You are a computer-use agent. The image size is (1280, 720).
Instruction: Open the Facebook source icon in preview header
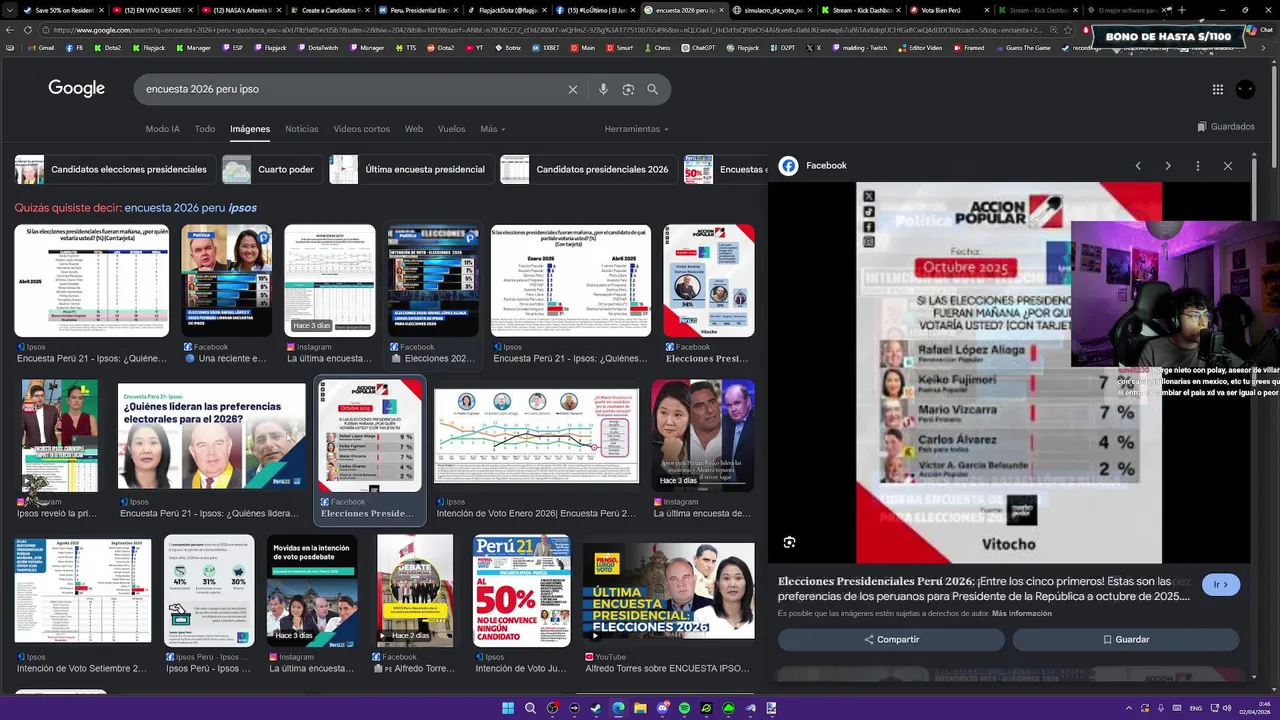point(789,166)
